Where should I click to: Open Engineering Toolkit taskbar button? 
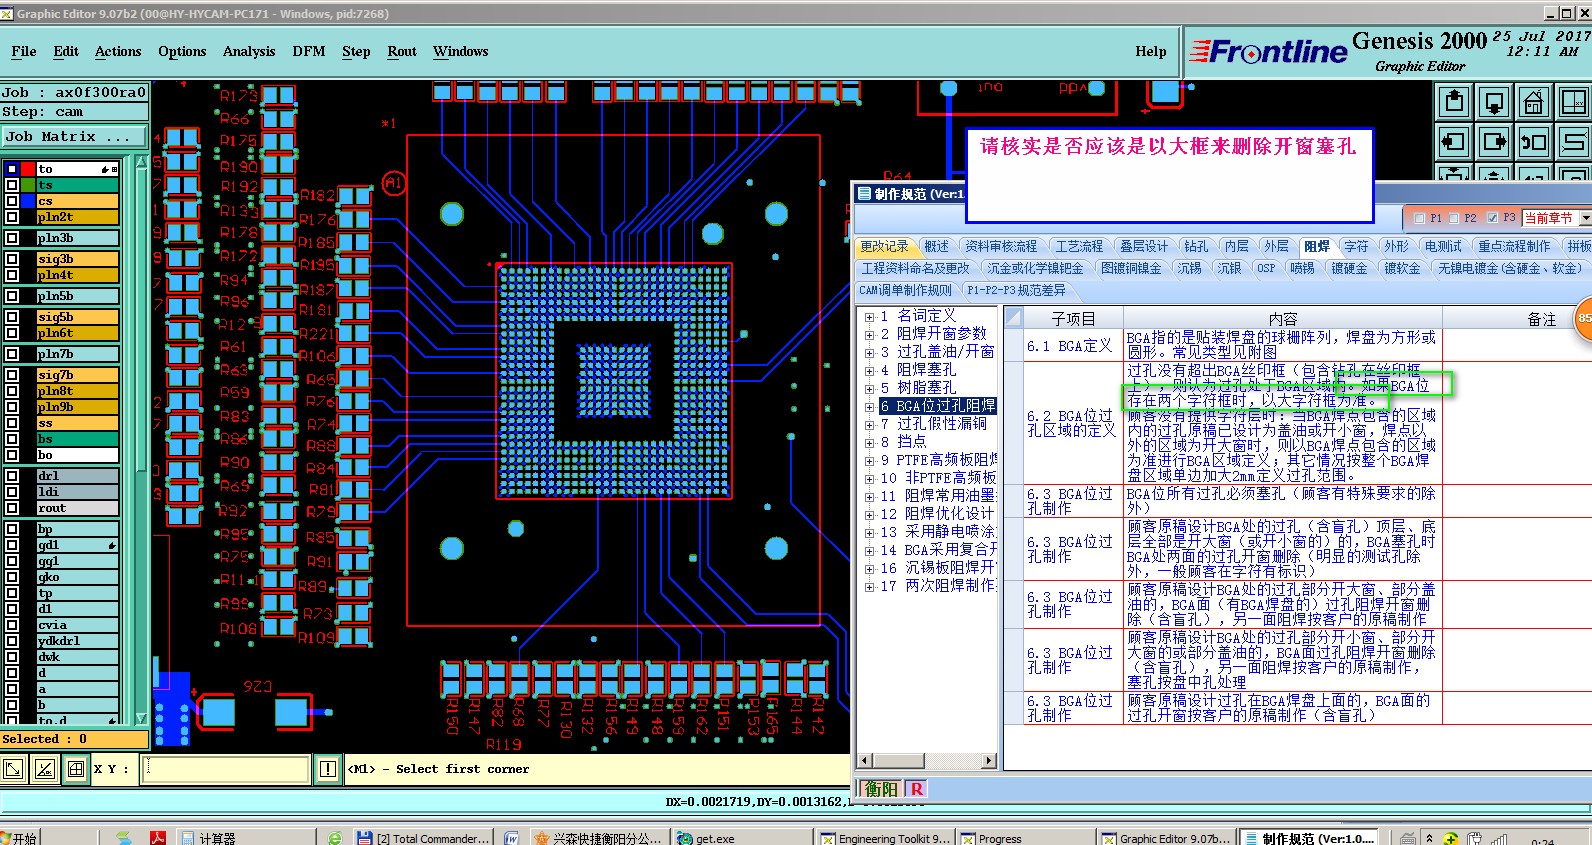click(x=886, y=838)
